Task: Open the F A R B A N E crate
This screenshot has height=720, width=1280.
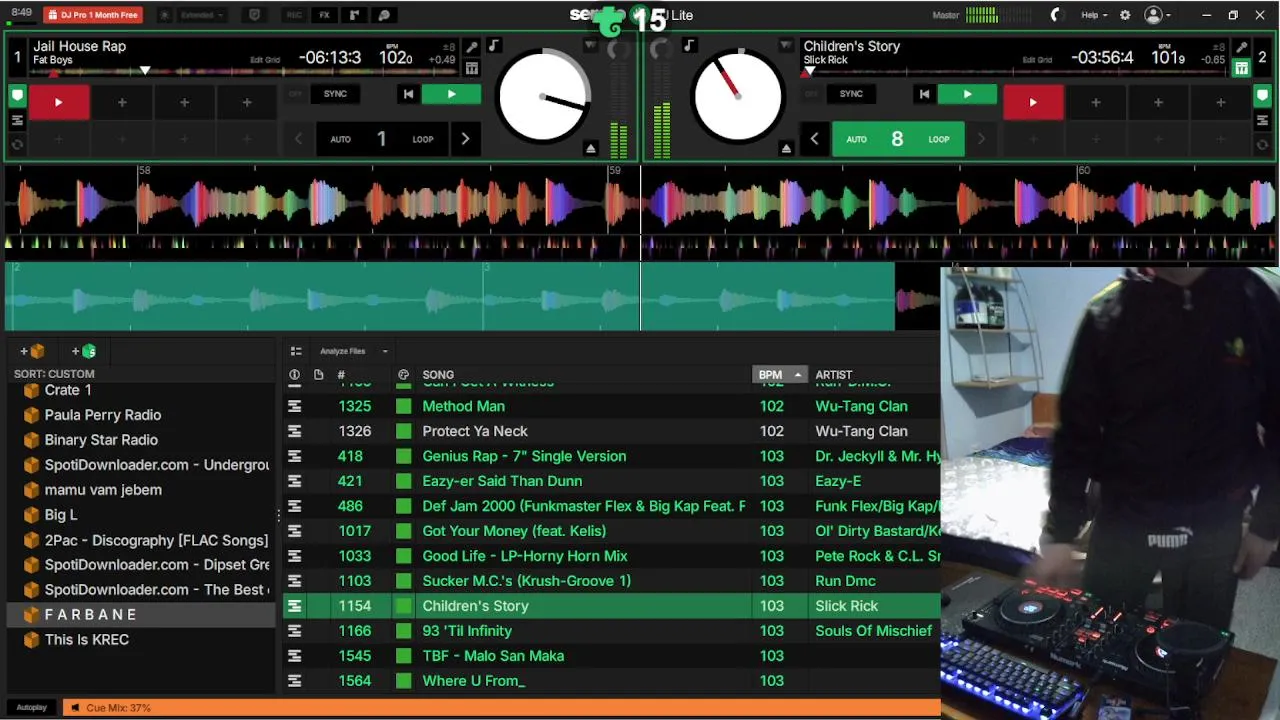Action: [141, 615]
